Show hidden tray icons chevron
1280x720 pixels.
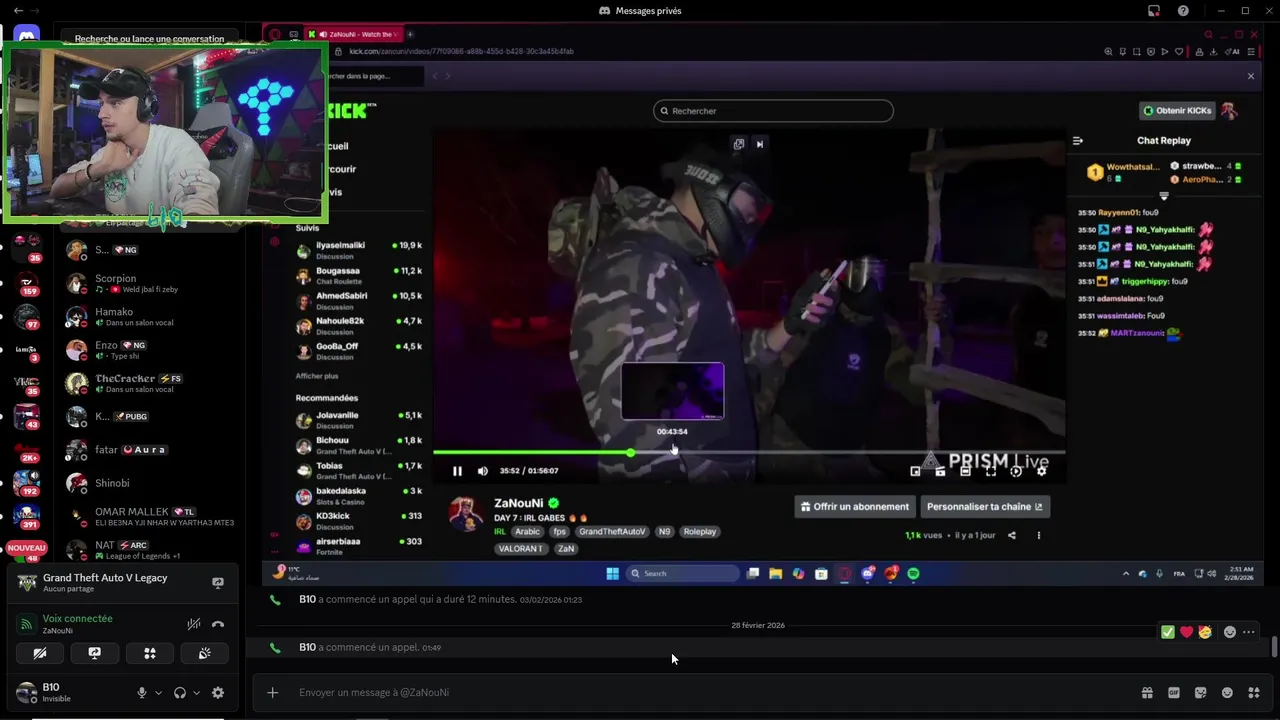[x=1126, y=574]
